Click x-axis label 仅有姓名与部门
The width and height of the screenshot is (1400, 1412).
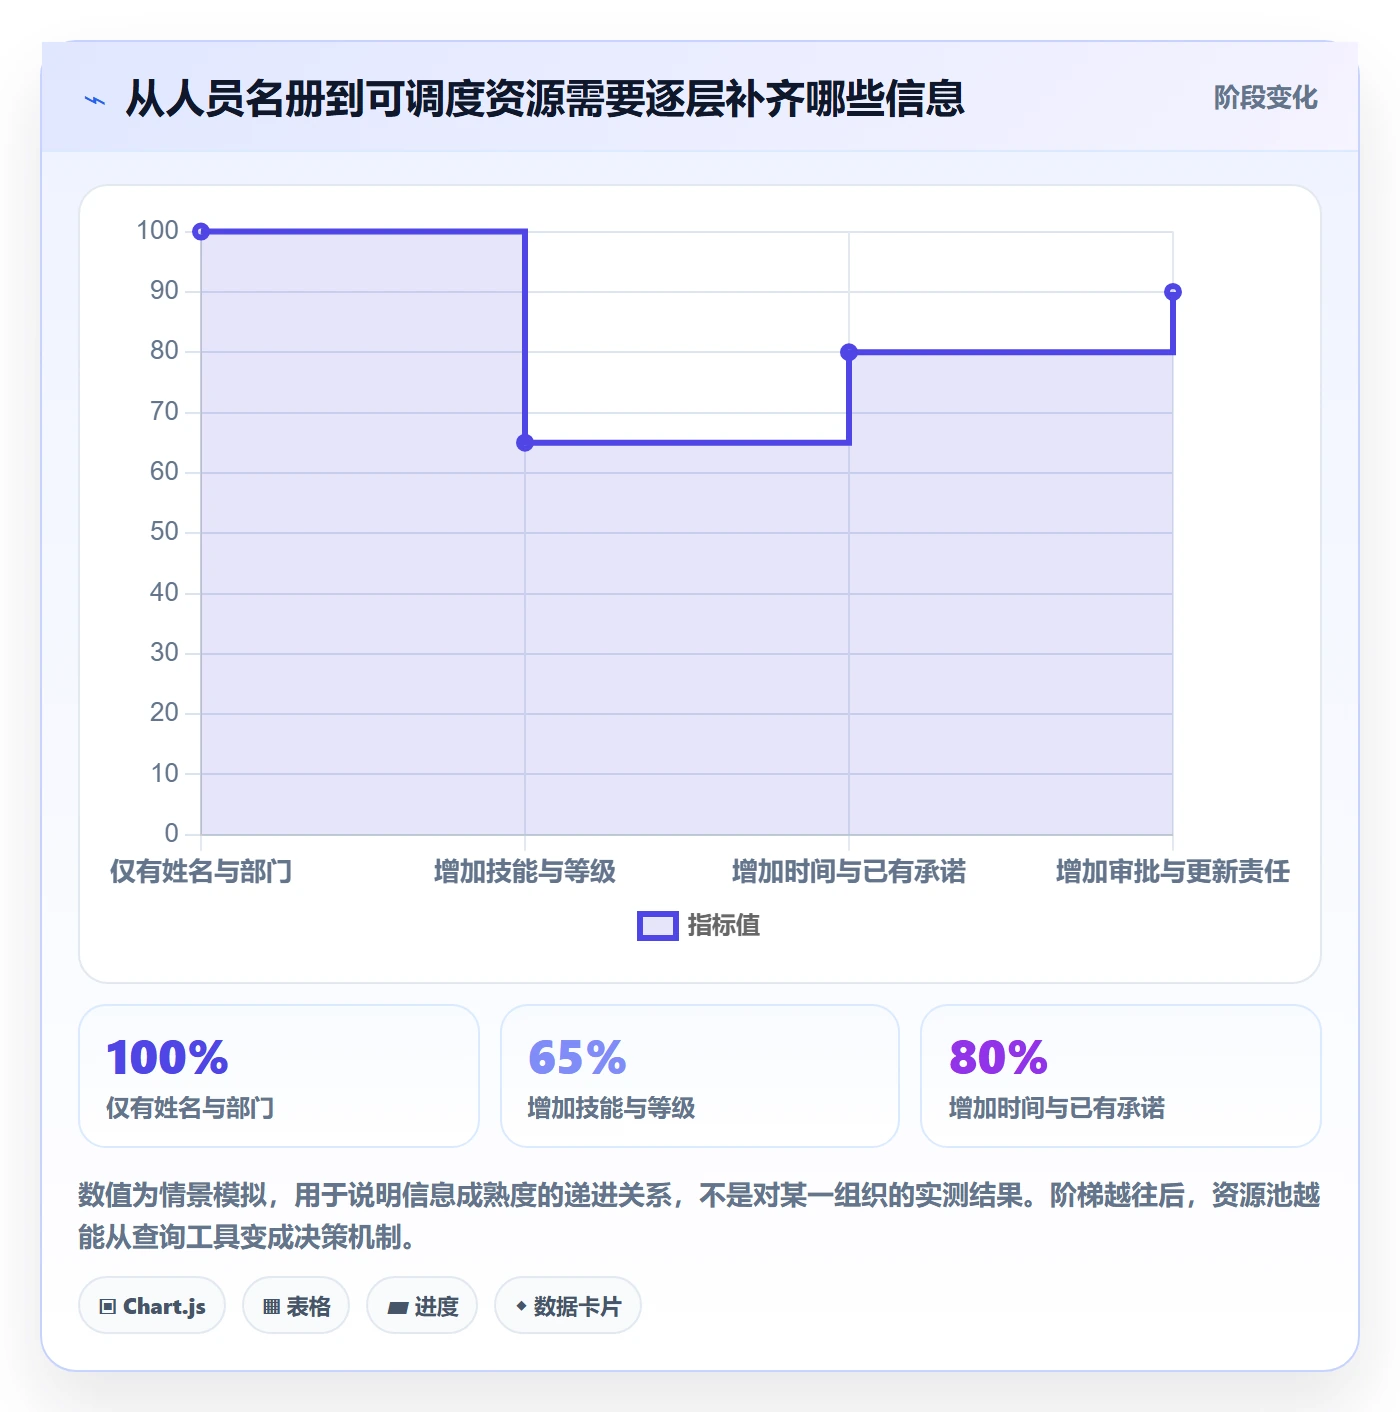point(201,872)
